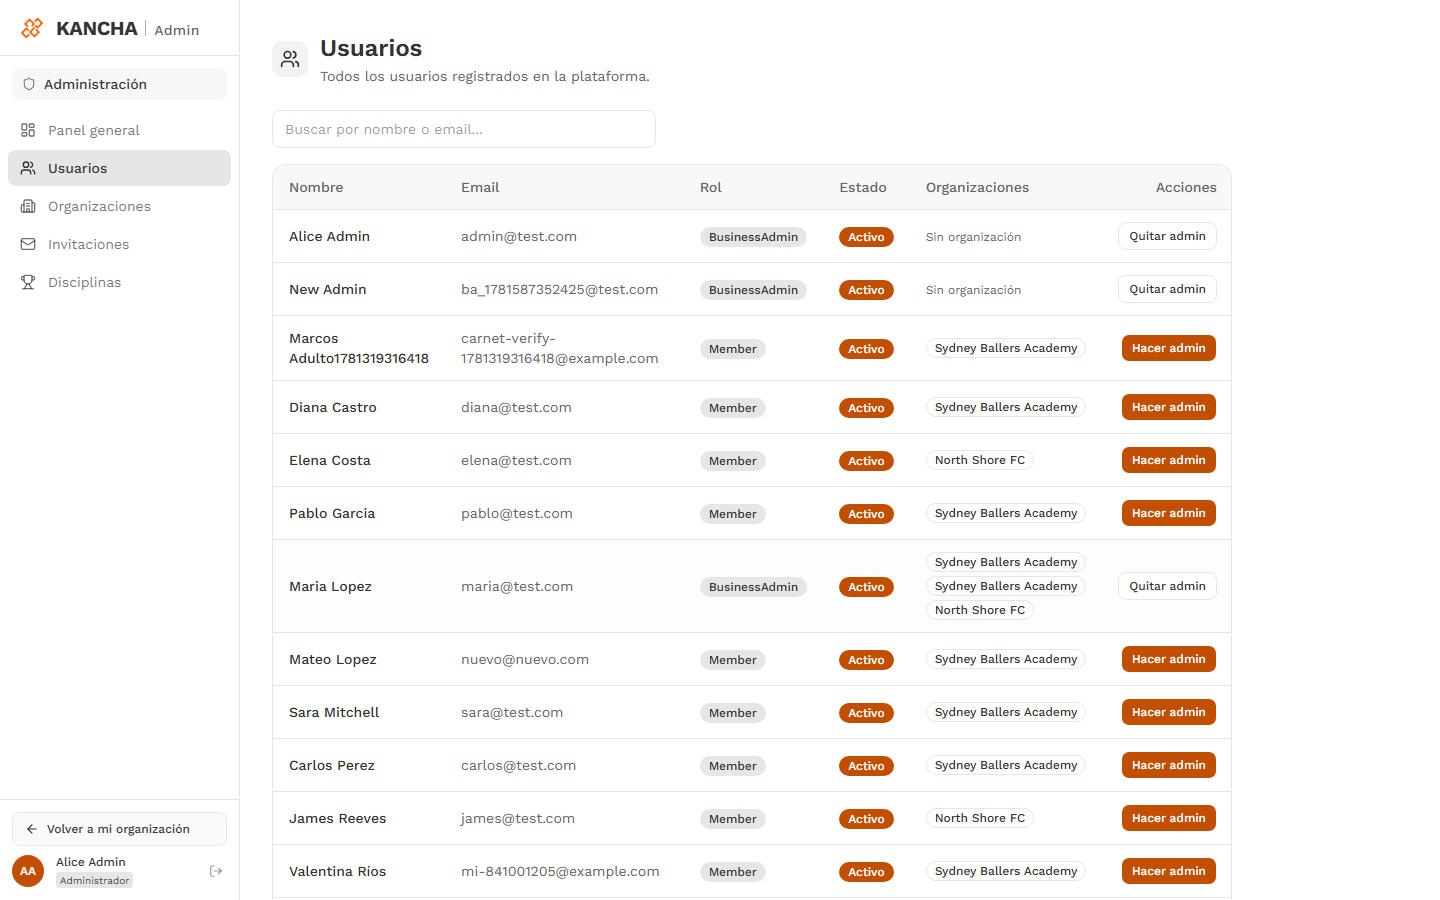1440x900 pixels.
Task: Click Member badge in Diana Castro row
Action: pyautogui.click(x=733, y=408)
